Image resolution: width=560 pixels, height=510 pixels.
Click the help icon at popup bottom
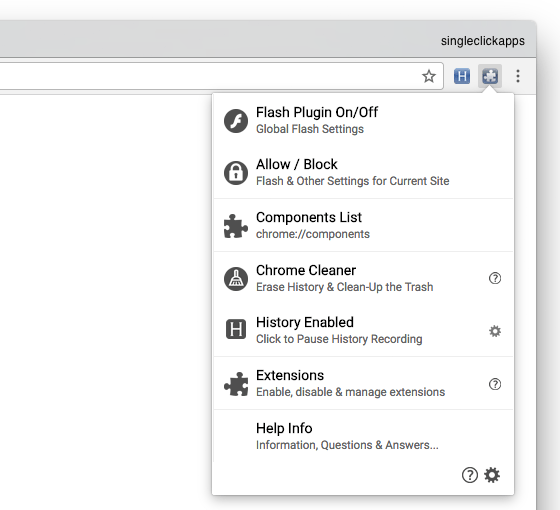pos(470,475)
